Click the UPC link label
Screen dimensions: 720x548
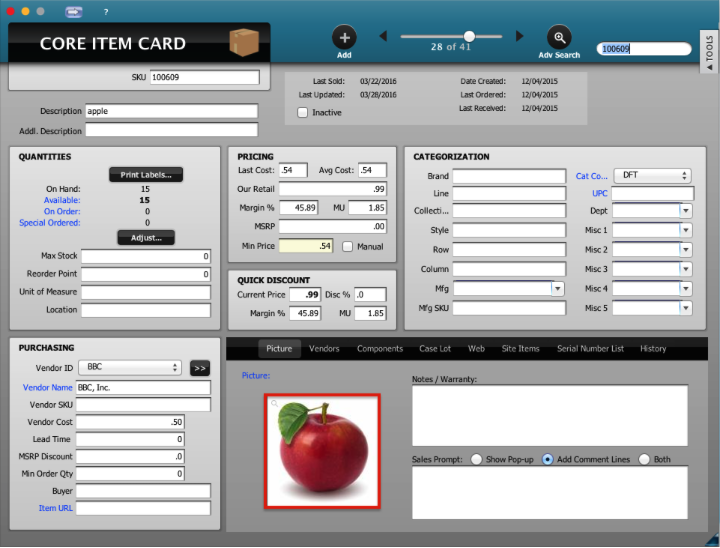tap(600, 193)
